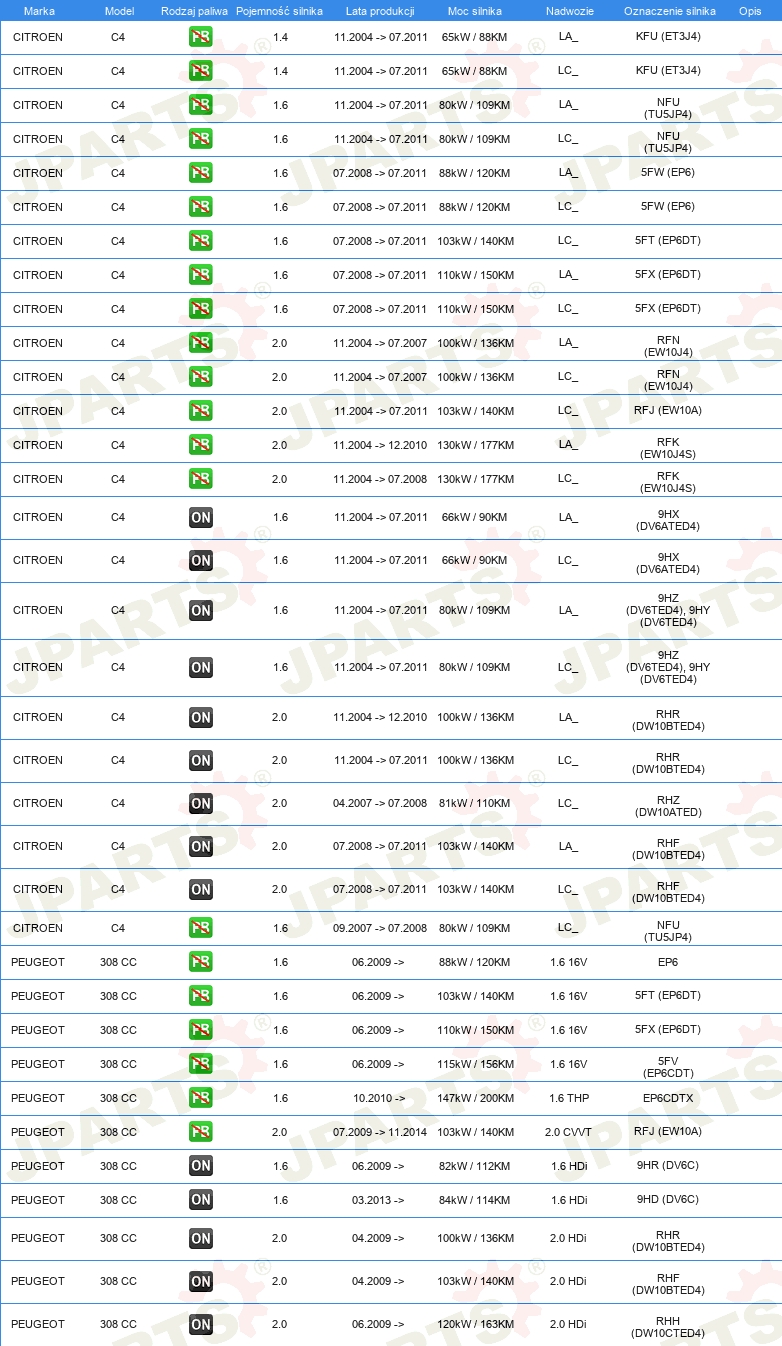This screenshot has width=782, height=1346.
Task: Select the RHZ (DW10ATED) engine code
Action: tap(668, 806)
